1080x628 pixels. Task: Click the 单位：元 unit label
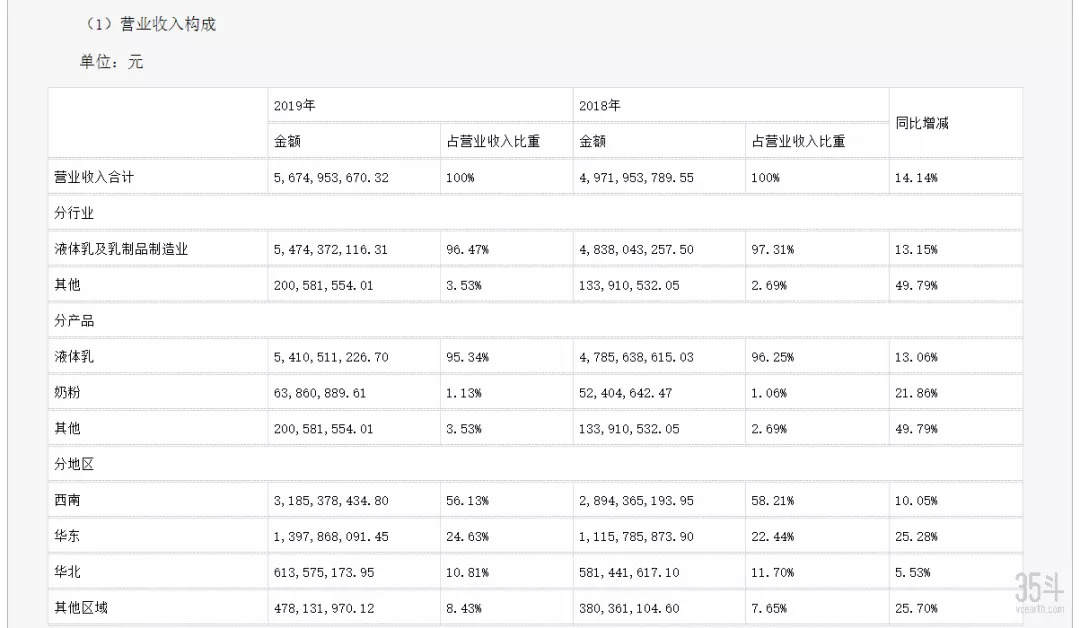pyautogui.click(x=112, y=62)
